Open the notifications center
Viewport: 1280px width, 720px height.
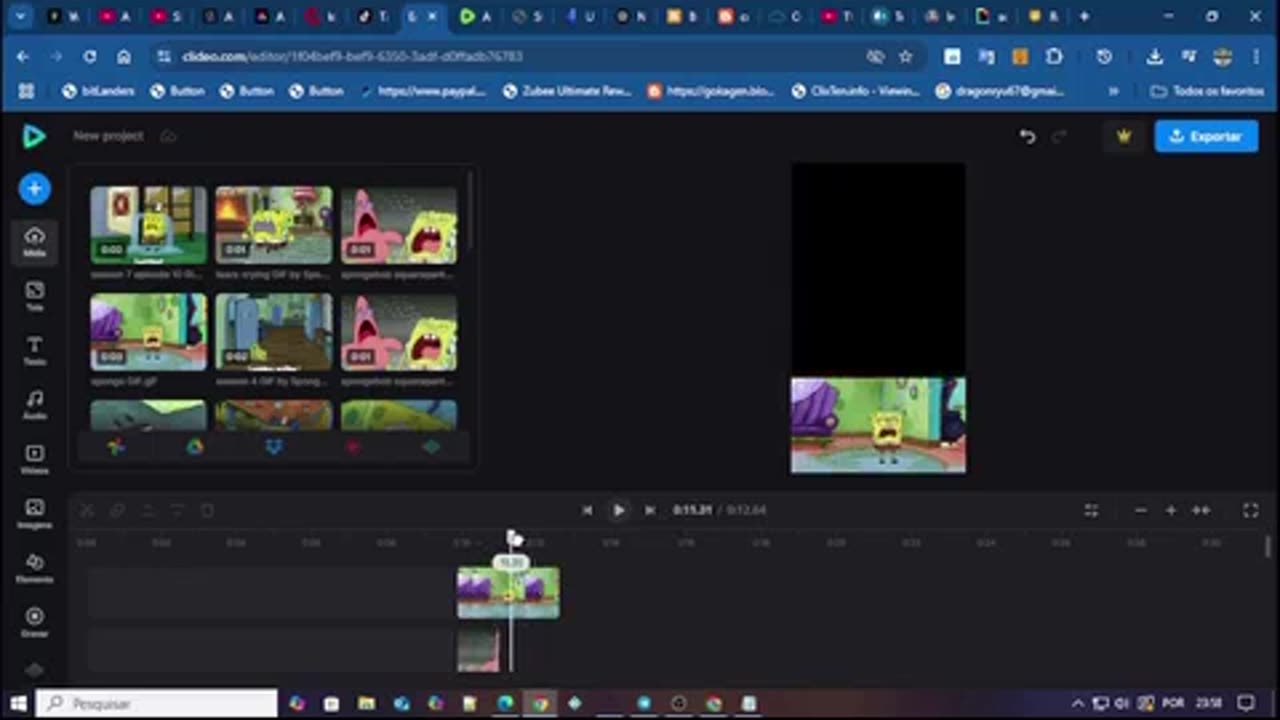tap(1246, 703)
